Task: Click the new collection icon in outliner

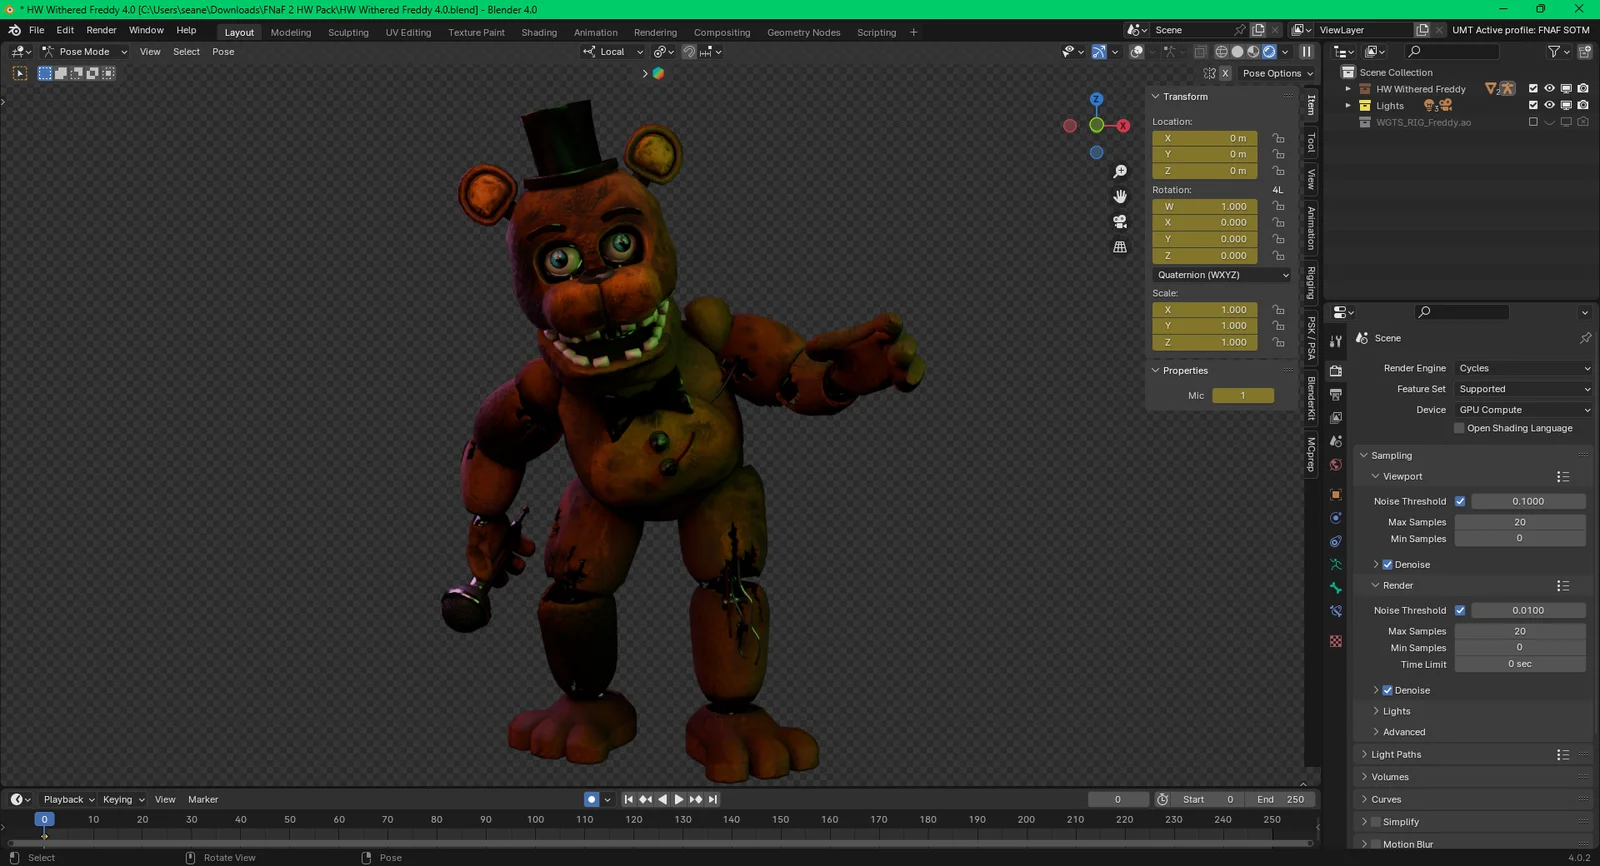Action: coord(1585,52)
